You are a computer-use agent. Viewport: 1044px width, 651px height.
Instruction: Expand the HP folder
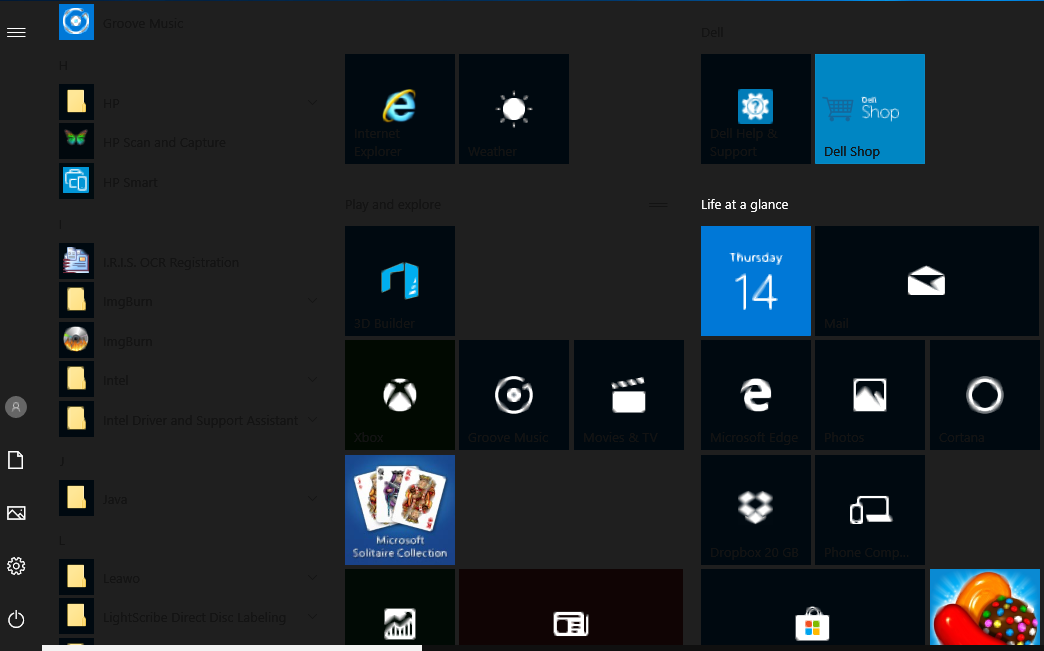point(190,103)
